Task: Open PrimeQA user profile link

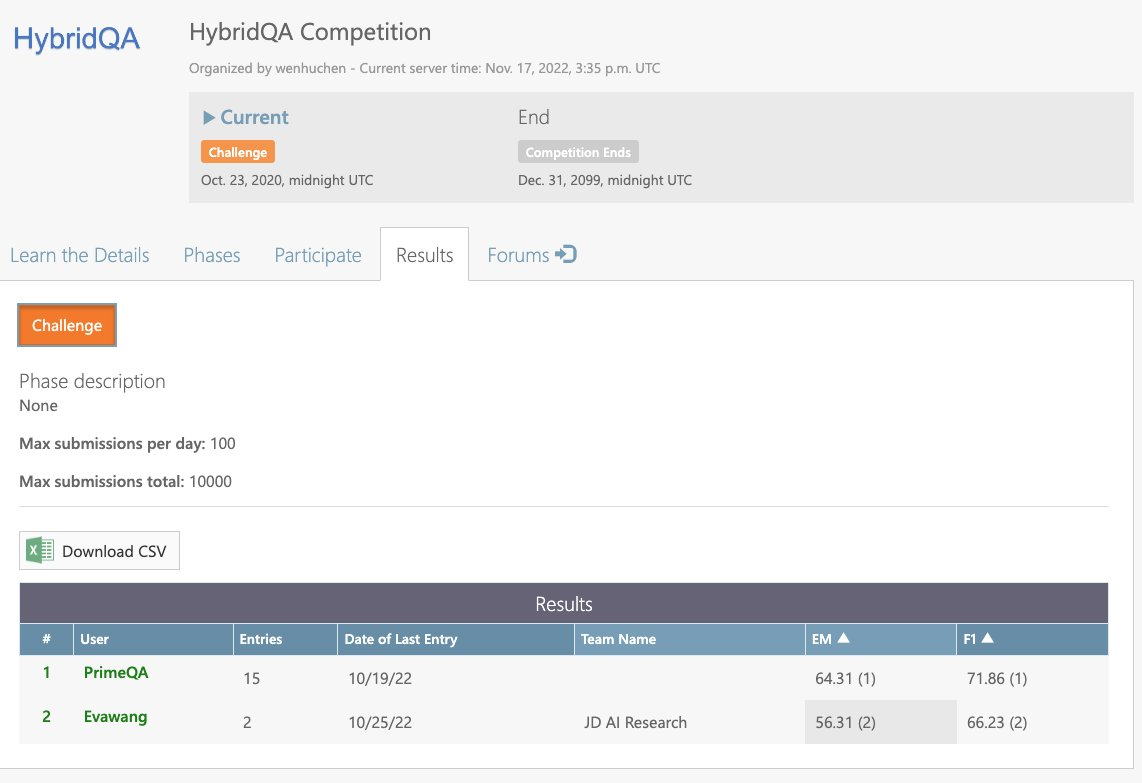Action: [116, 673]
